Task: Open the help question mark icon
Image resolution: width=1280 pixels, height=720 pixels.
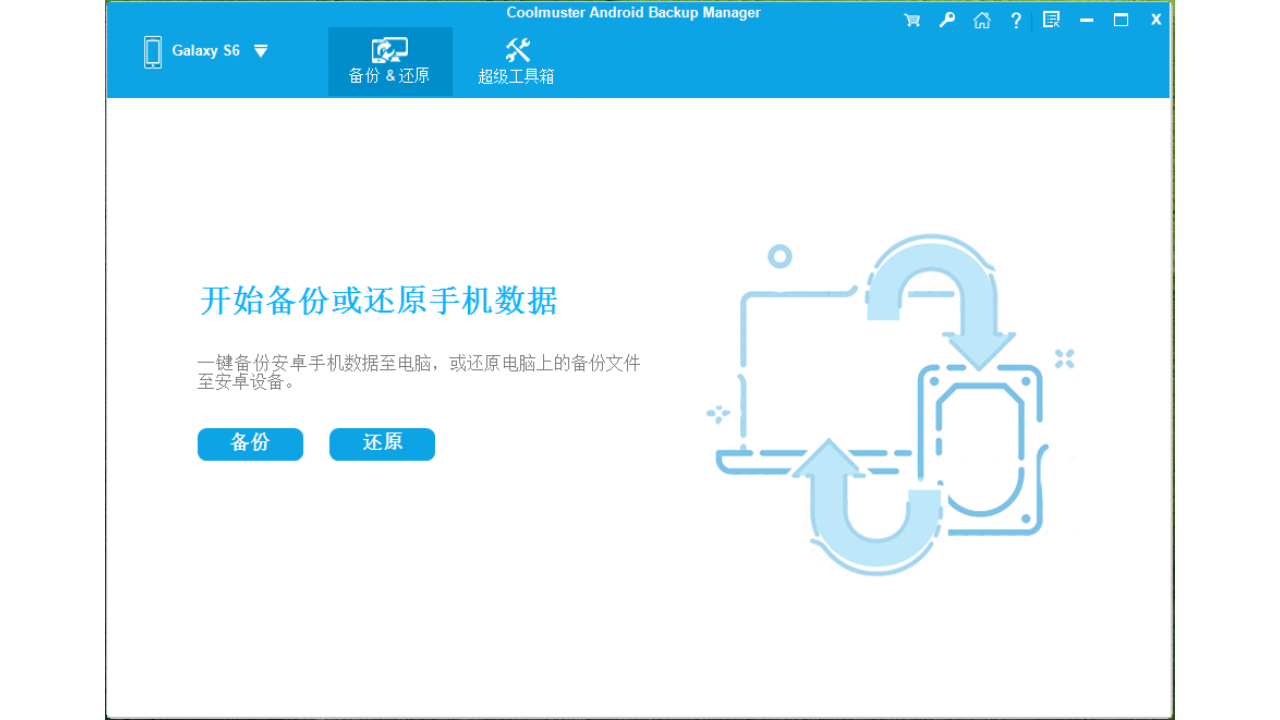Action: (1015, 19)
